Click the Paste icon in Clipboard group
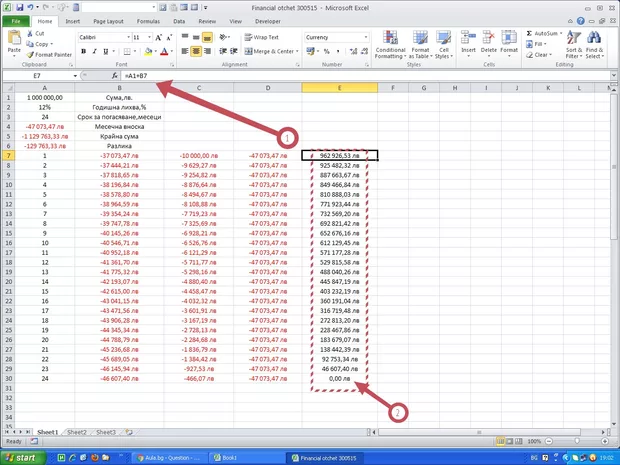The width and height of the screenshot is (620, 465). pyautogui.click(x=14, y=42)
